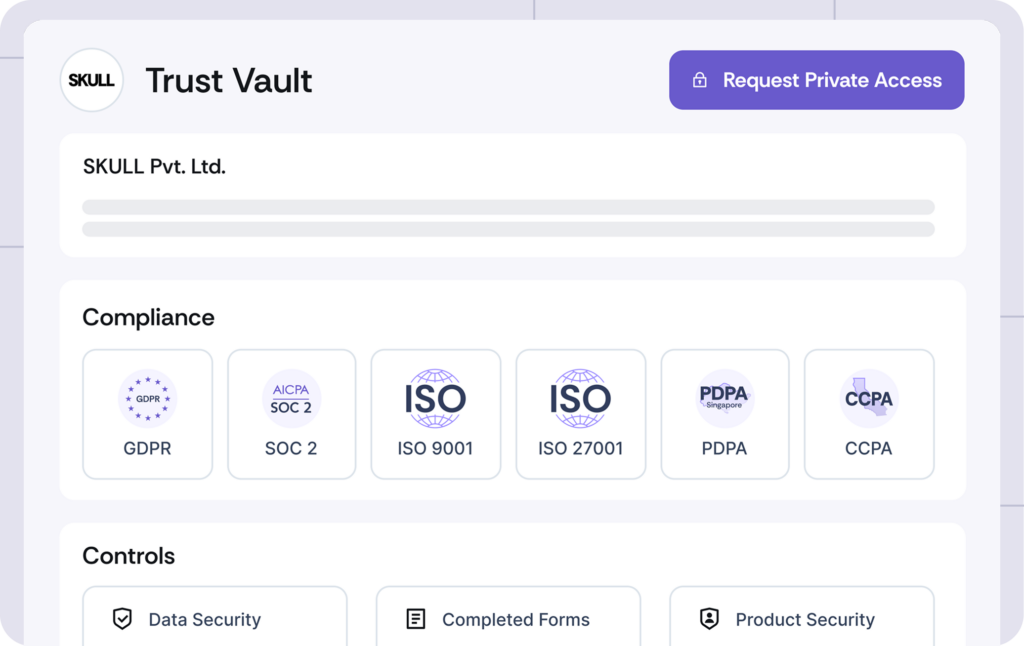The width and height of the screenshot is (1024, 646).
Task: Click the lock icon on Request Private Access
Action: point(699,80)
